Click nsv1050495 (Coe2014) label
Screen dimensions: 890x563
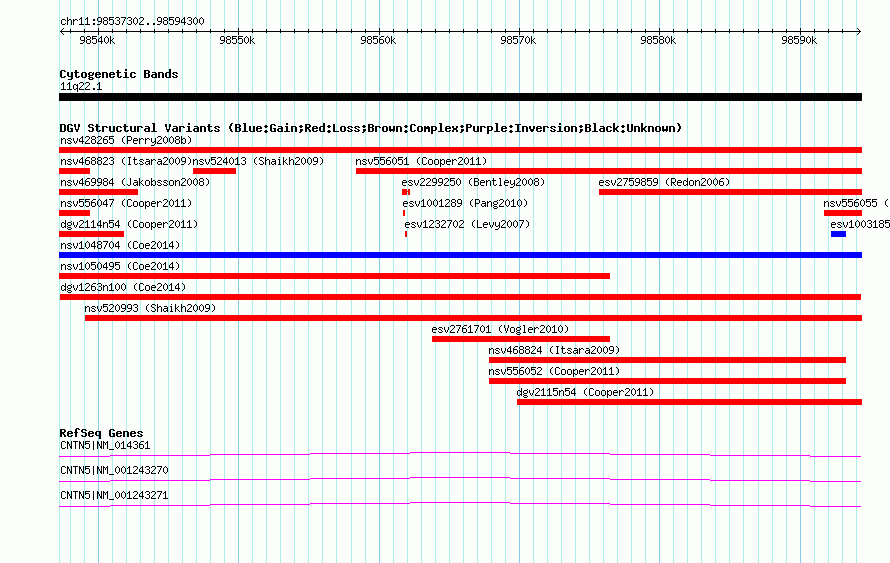120,266
